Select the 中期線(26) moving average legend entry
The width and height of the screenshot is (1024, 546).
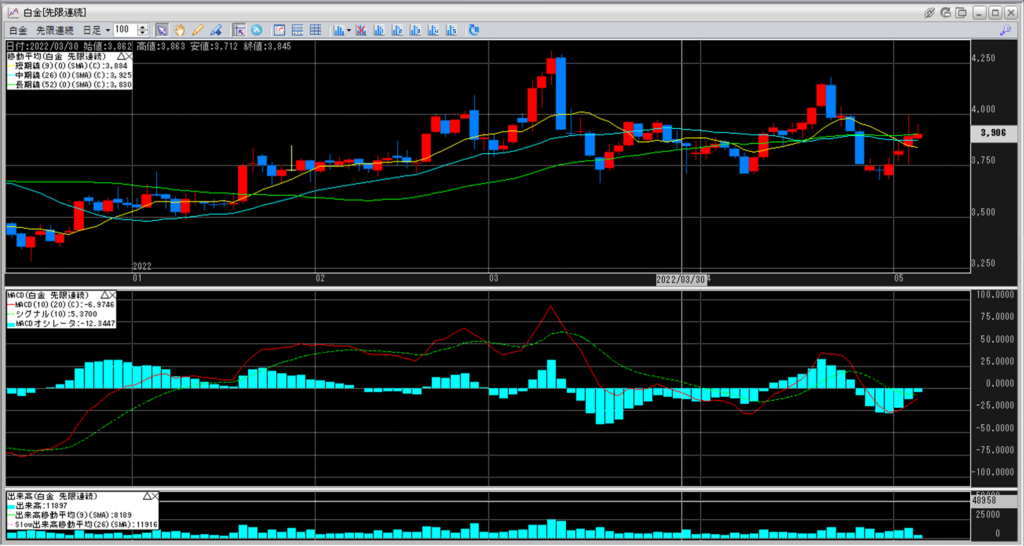point(70,75)
